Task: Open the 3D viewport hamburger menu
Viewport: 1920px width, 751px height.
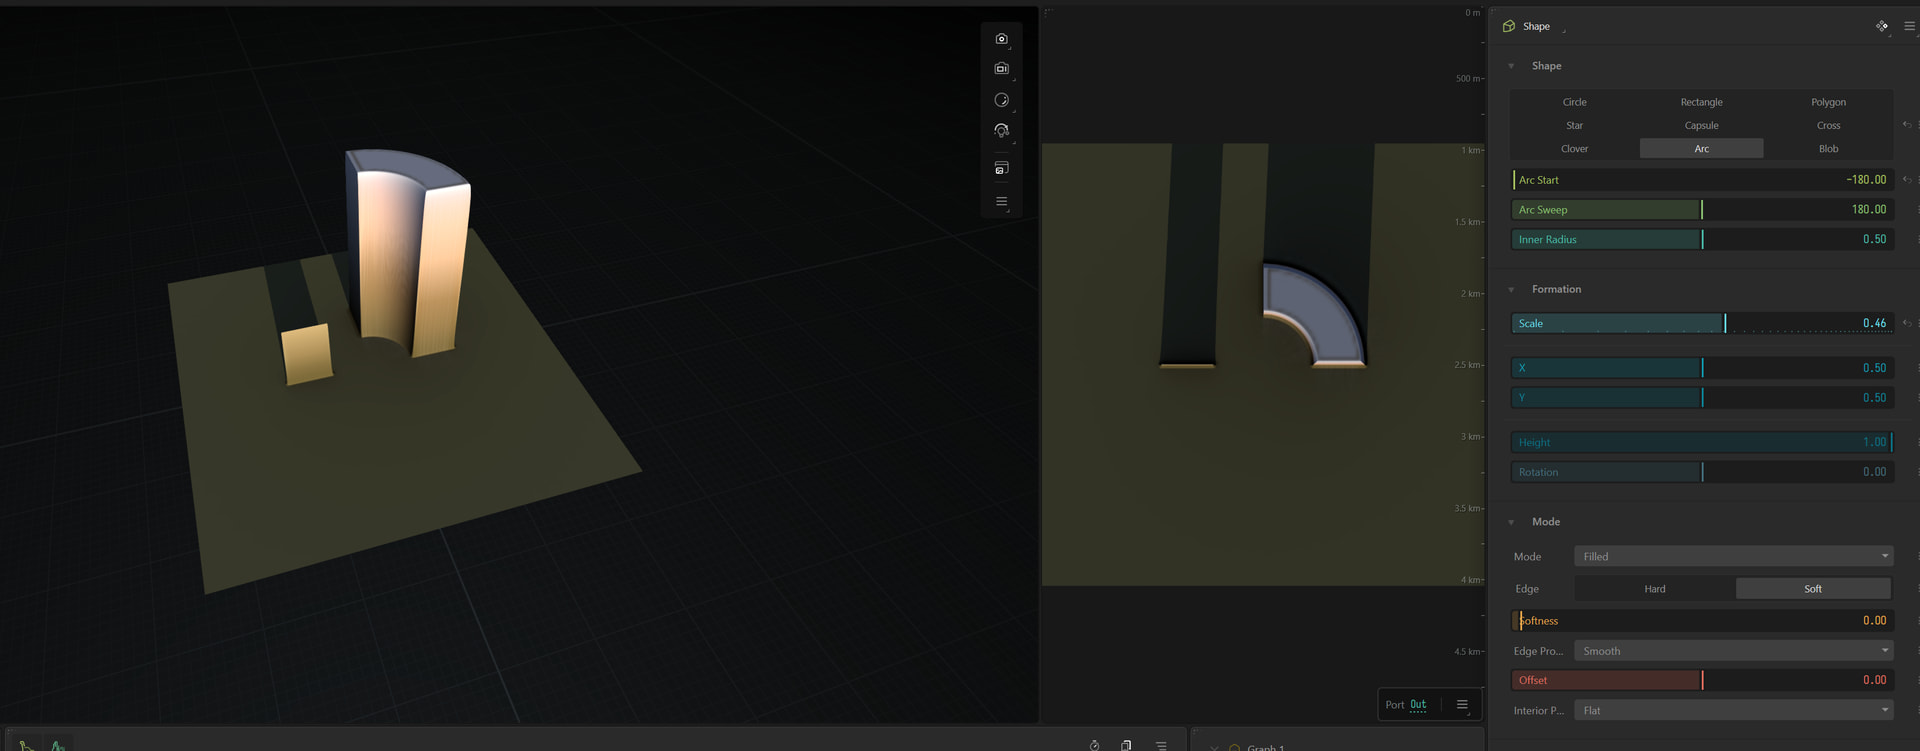Action: click(1001, 201)
